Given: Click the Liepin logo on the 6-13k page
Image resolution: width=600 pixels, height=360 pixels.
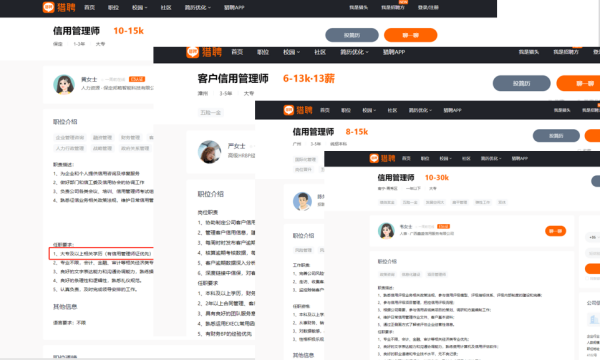Looking at the screenshot, I should point(204,52).
